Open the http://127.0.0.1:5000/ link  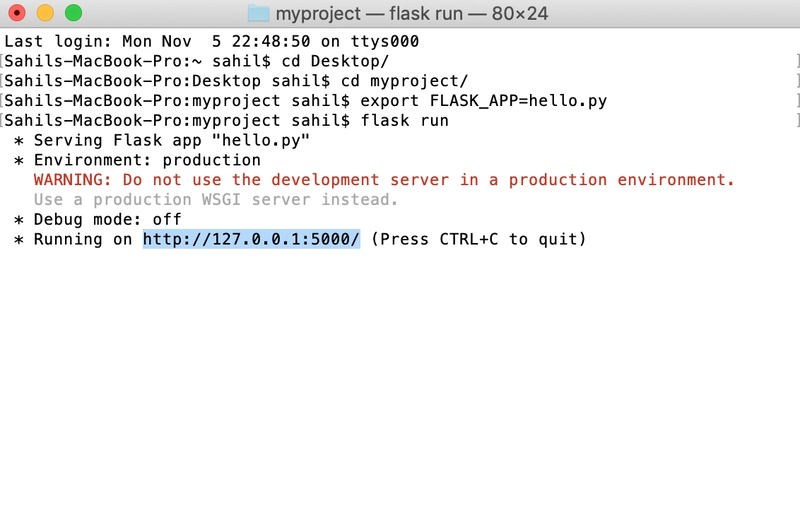pos(251,240)
